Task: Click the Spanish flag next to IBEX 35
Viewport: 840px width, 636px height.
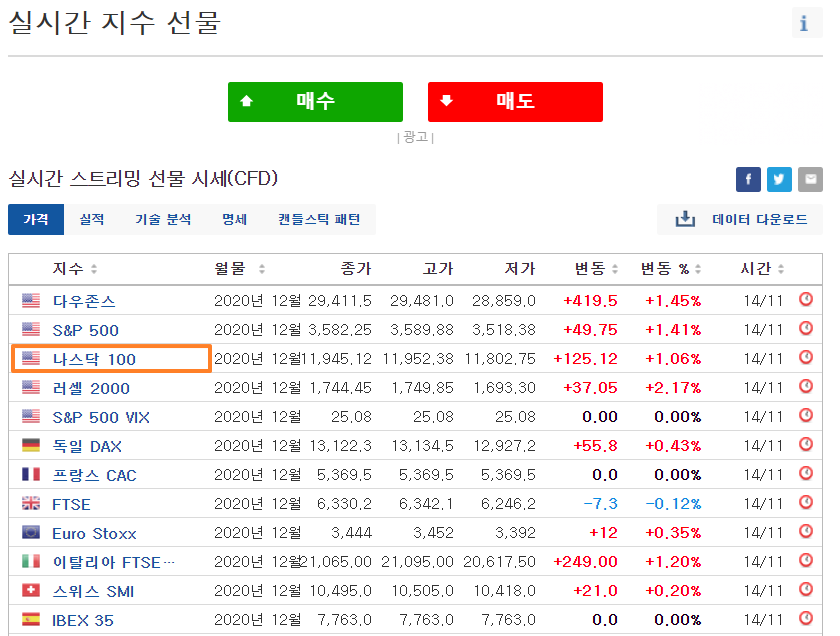Action: (31, 619)
